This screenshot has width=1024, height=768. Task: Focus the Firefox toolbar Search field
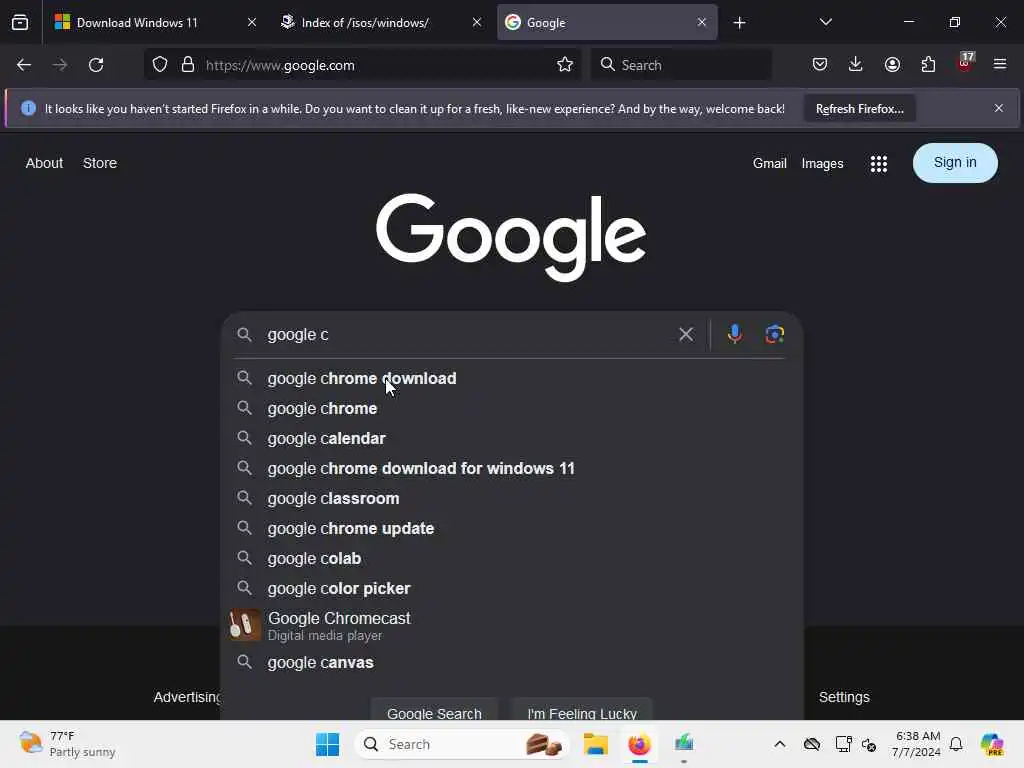(680, 65)
